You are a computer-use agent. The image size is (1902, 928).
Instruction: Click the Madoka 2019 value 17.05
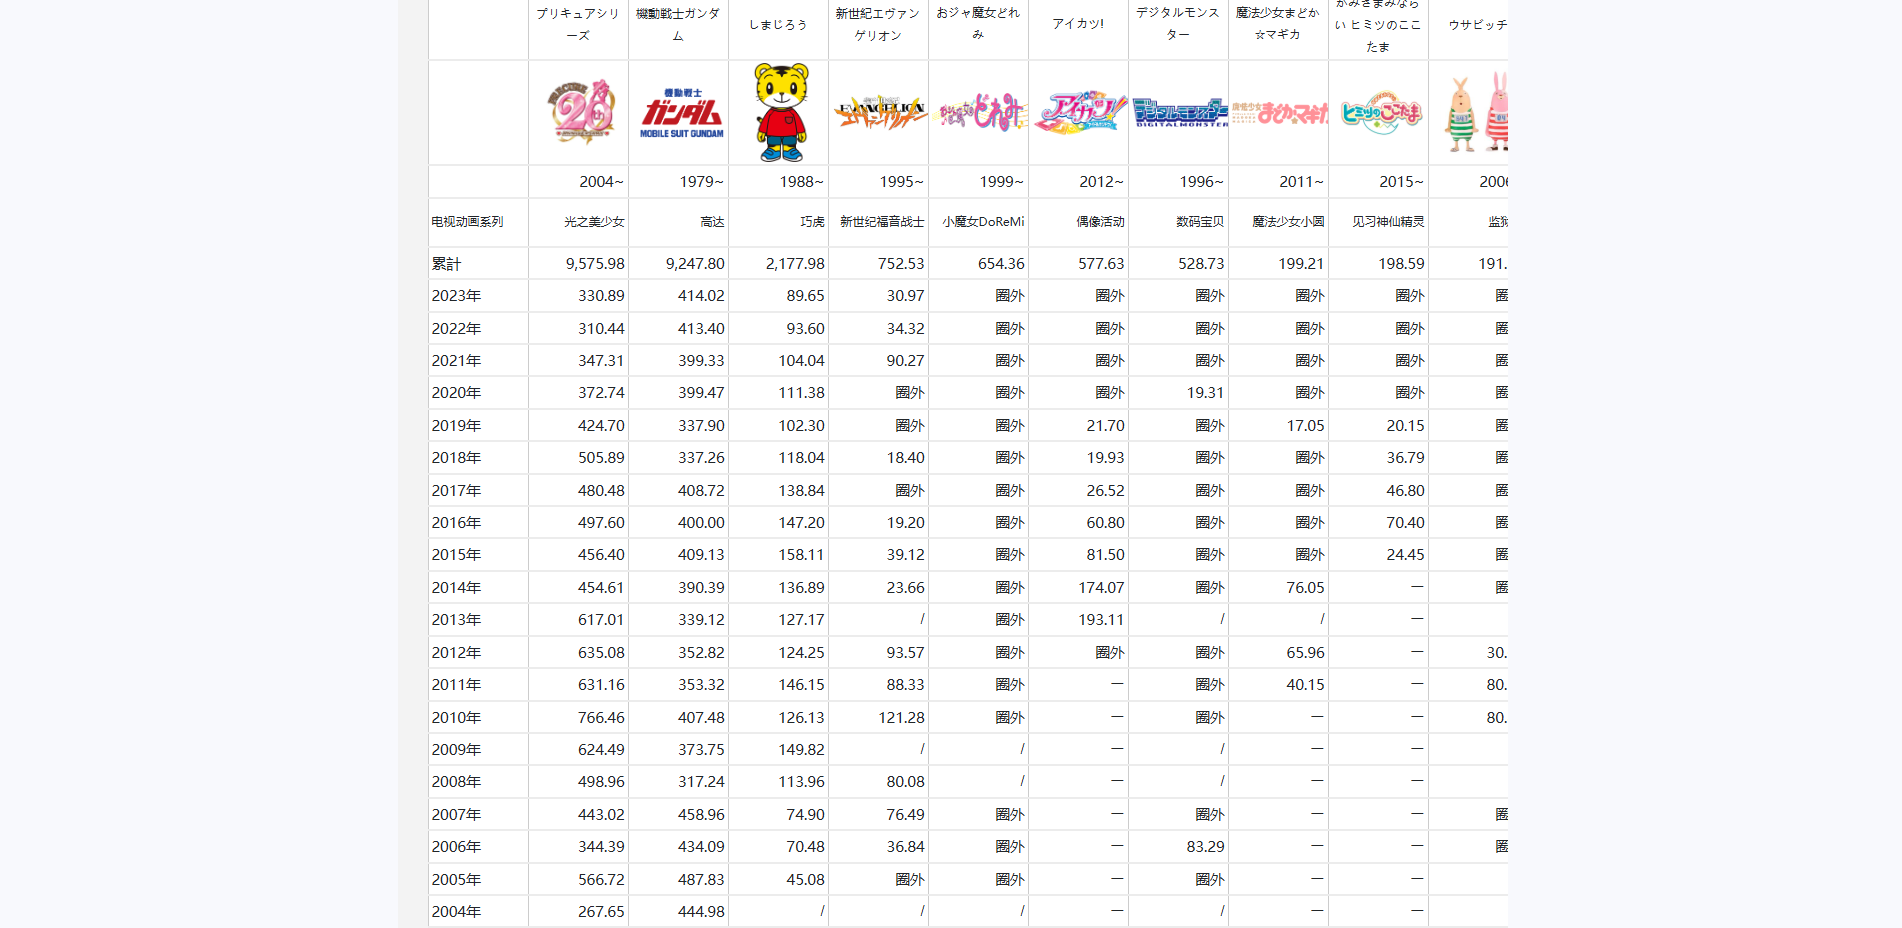pyautogui.click(x=1305, y=425)
